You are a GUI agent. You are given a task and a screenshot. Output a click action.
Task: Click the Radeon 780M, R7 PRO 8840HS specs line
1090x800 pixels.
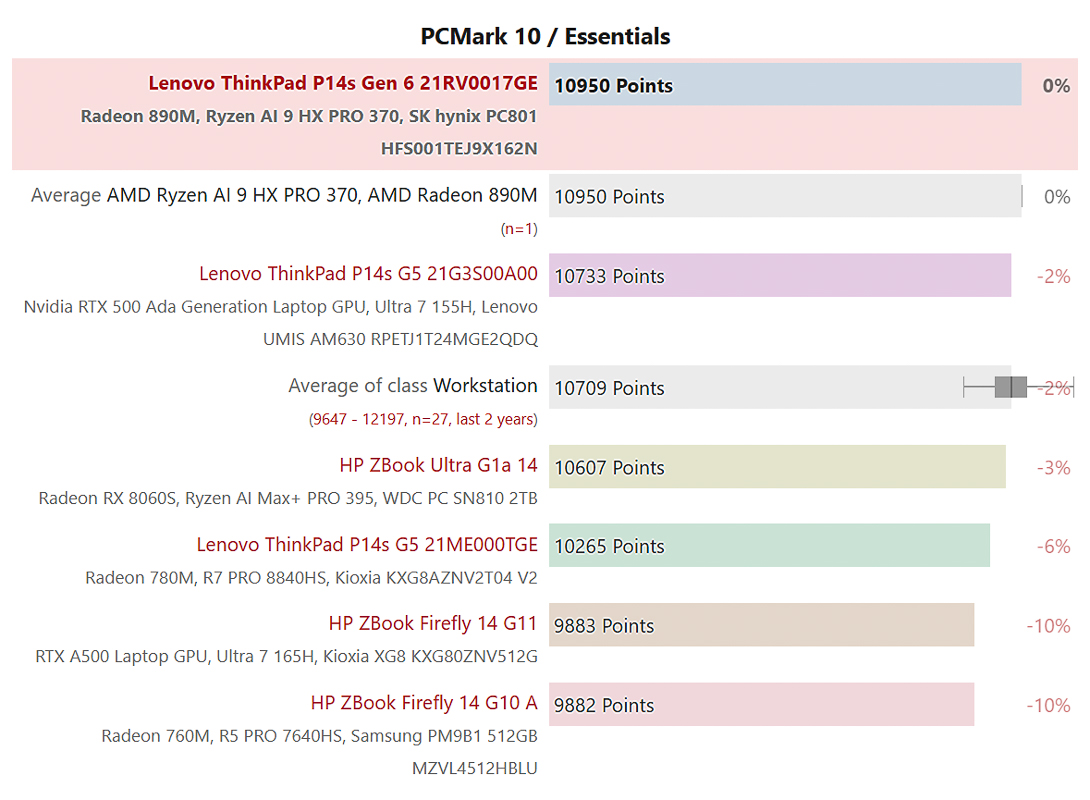click(311, 578)
